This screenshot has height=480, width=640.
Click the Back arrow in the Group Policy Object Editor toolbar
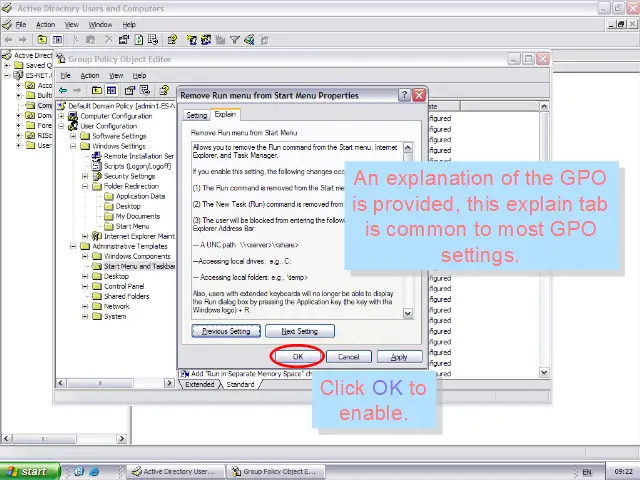tap(63, 90)
